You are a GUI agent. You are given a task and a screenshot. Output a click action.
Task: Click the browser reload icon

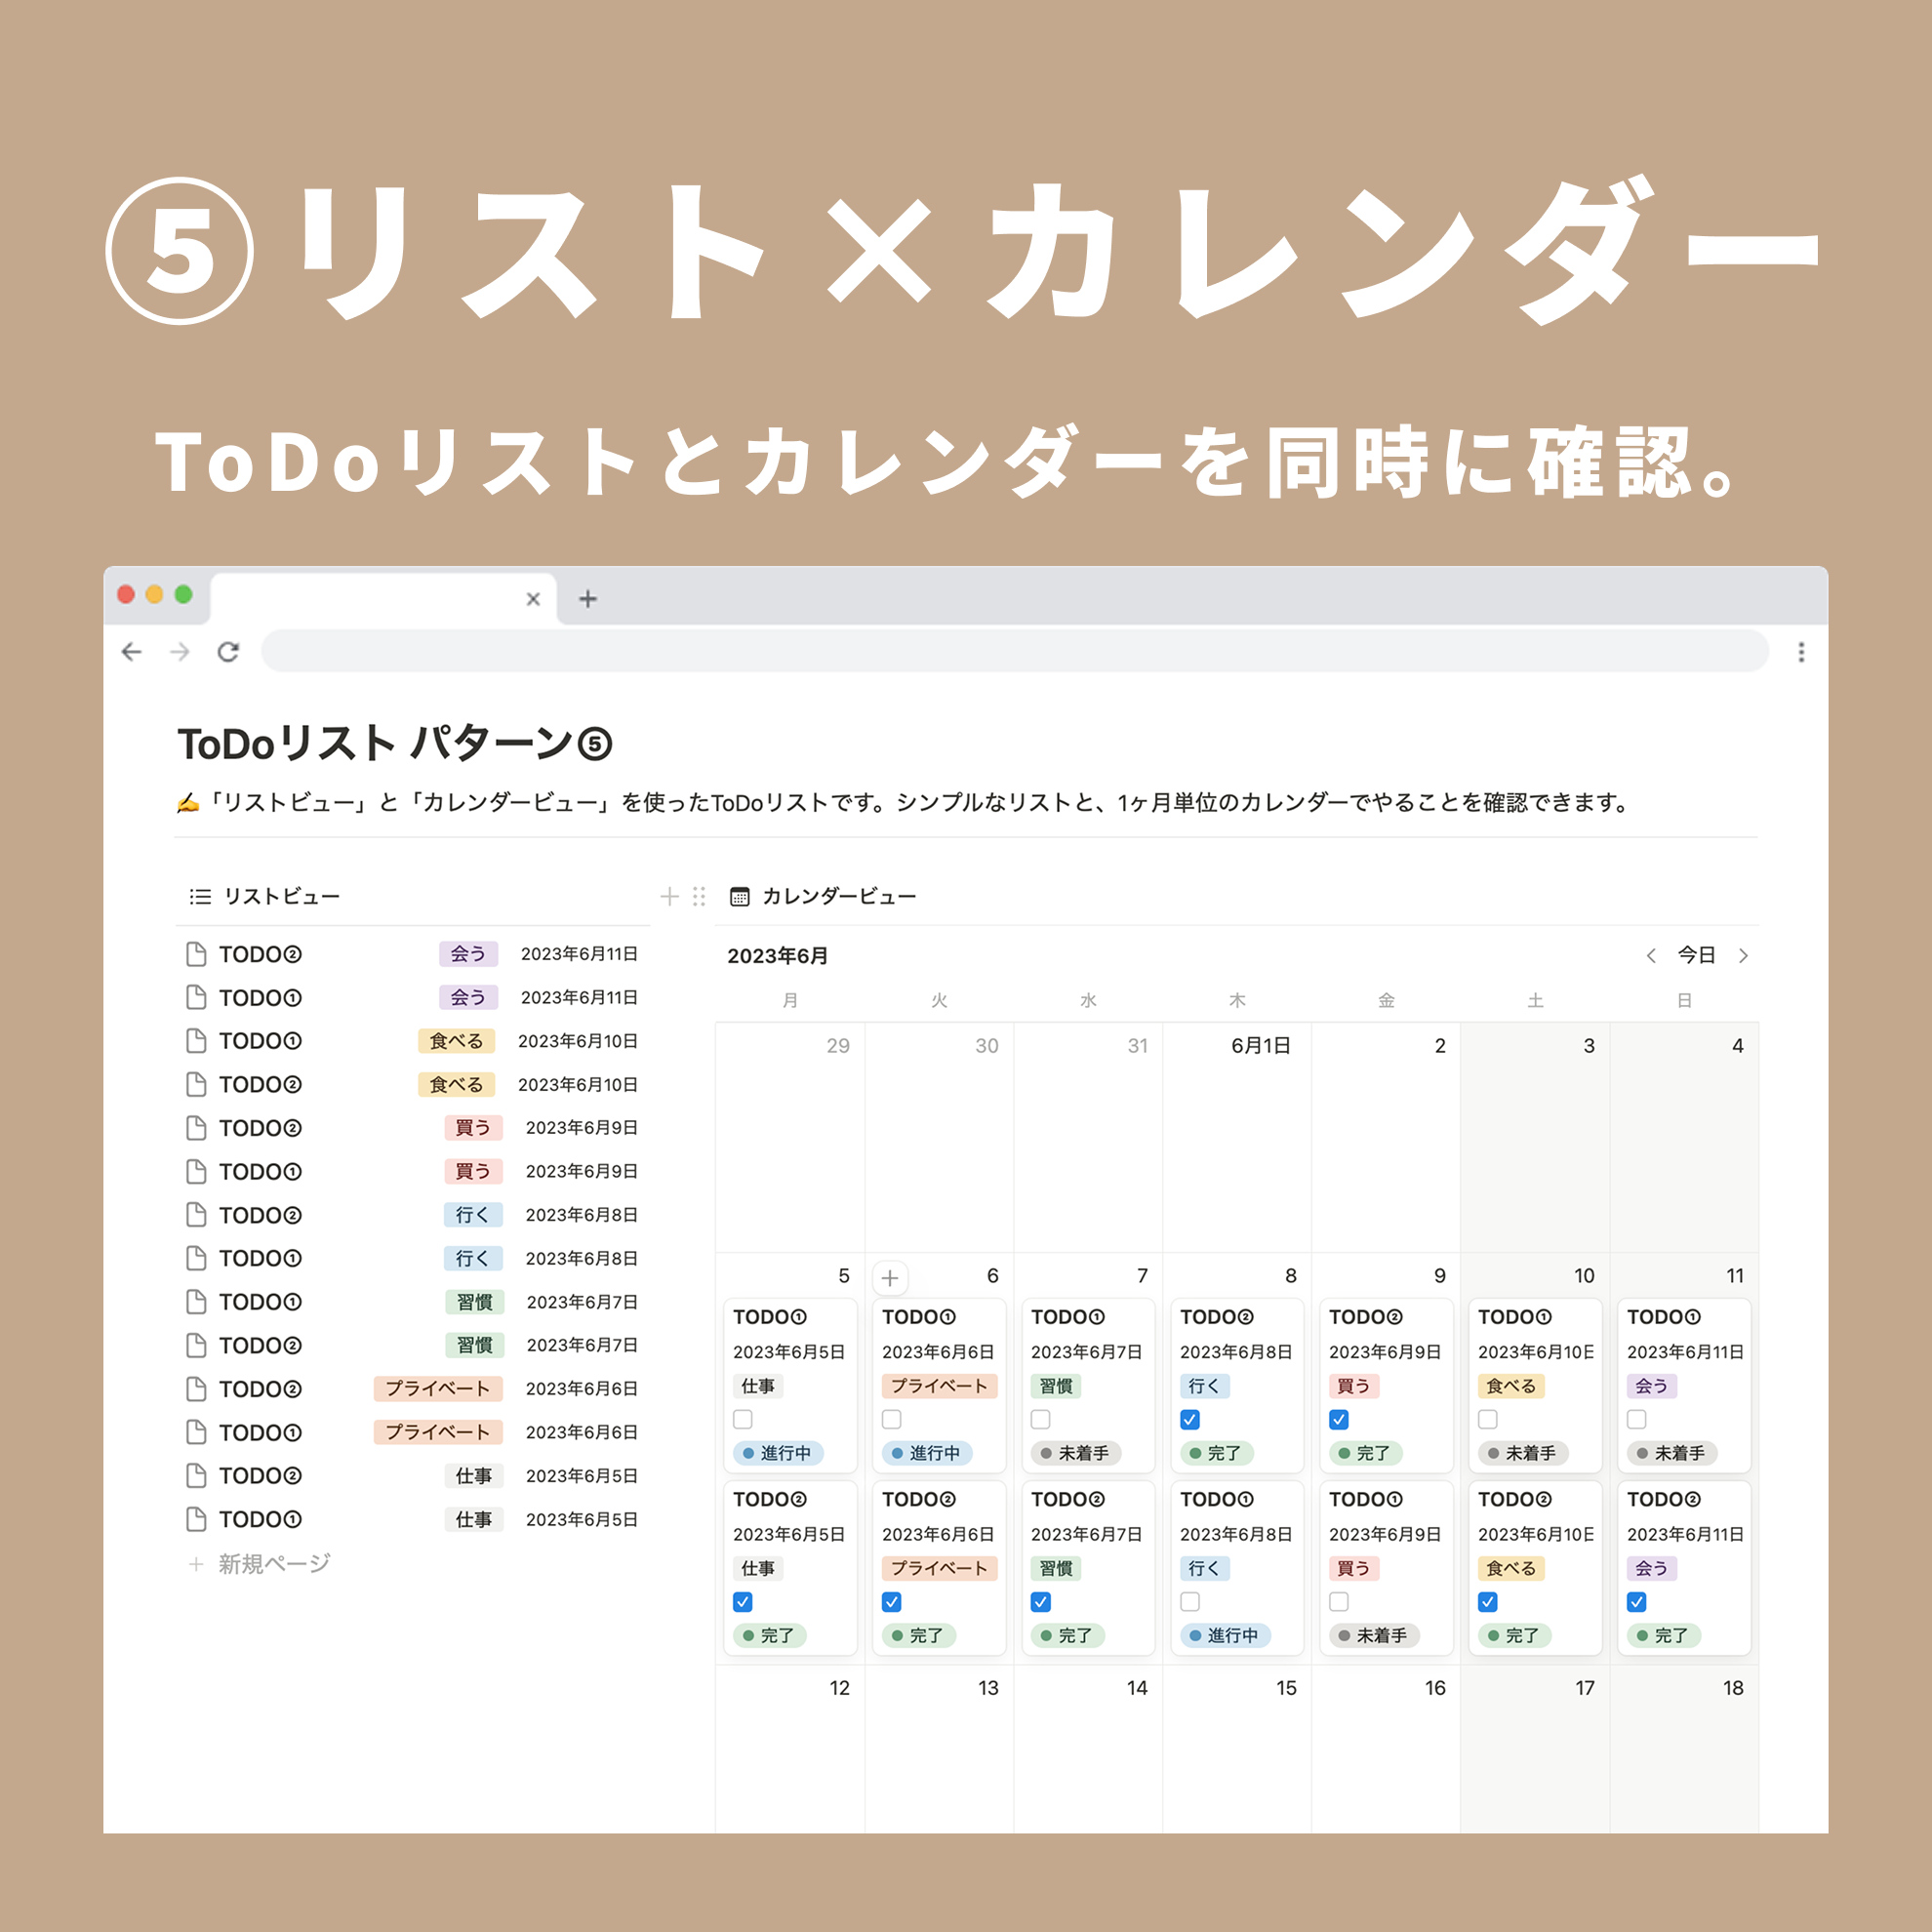tap(228, 652)
